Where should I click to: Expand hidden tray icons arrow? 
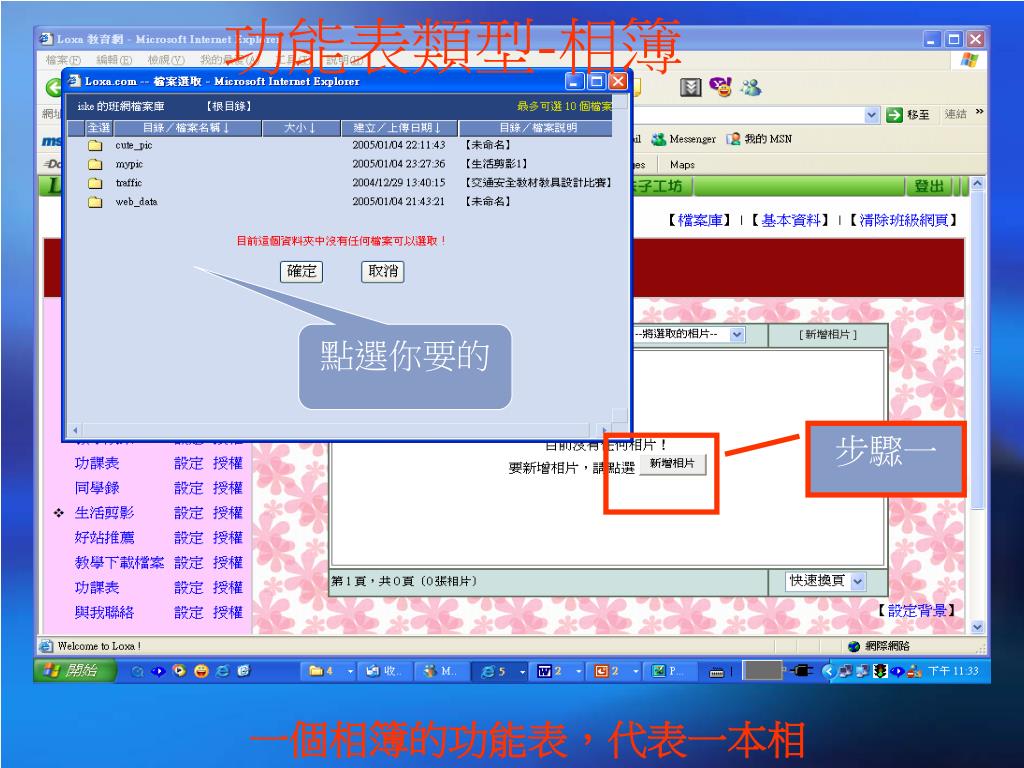[x=828, y=671]
